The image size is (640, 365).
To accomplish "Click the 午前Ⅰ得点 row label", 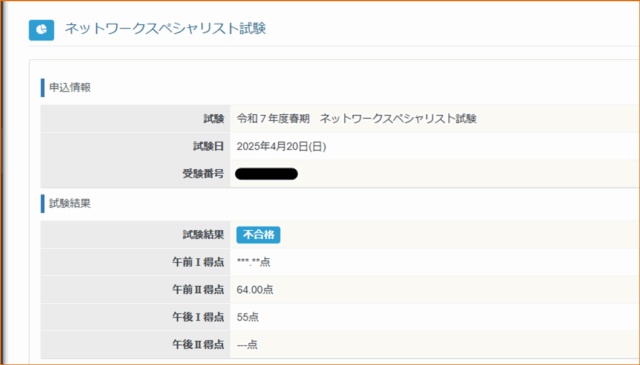I will 198,262.
